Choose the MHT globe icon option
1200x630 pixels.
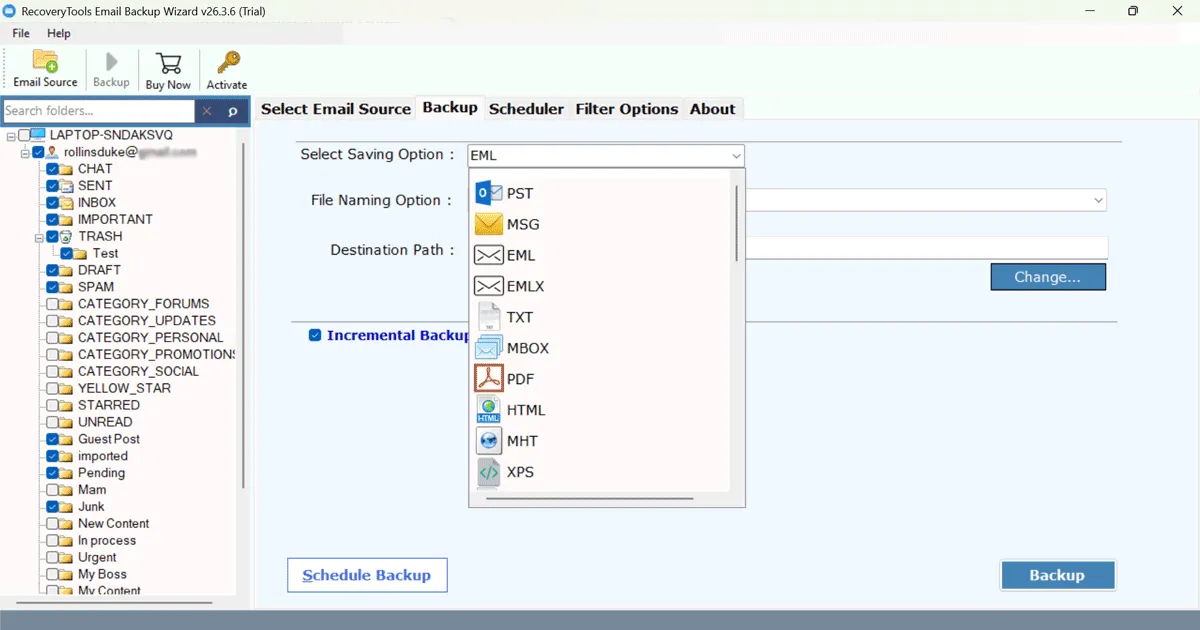[488, 441]
